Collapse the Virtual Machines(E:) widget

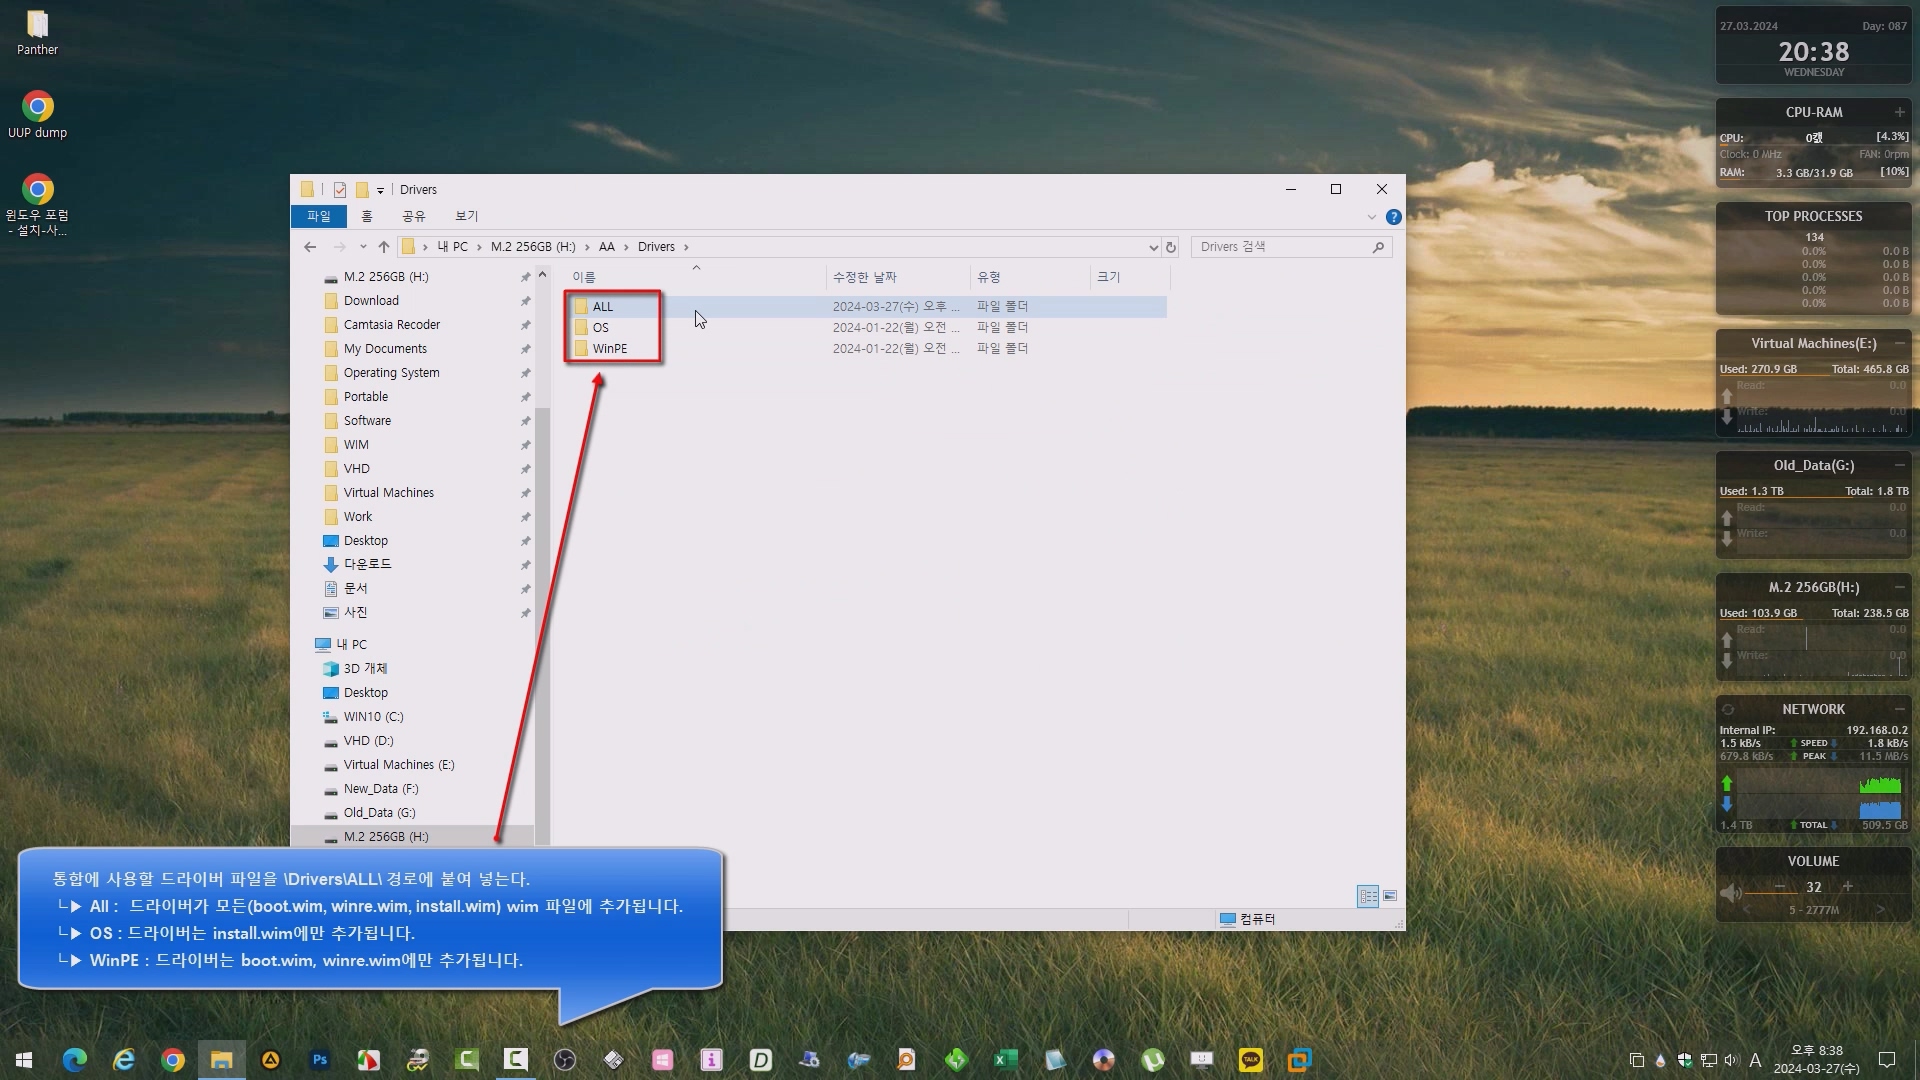pyautogui.click(x=1899, y=343)
